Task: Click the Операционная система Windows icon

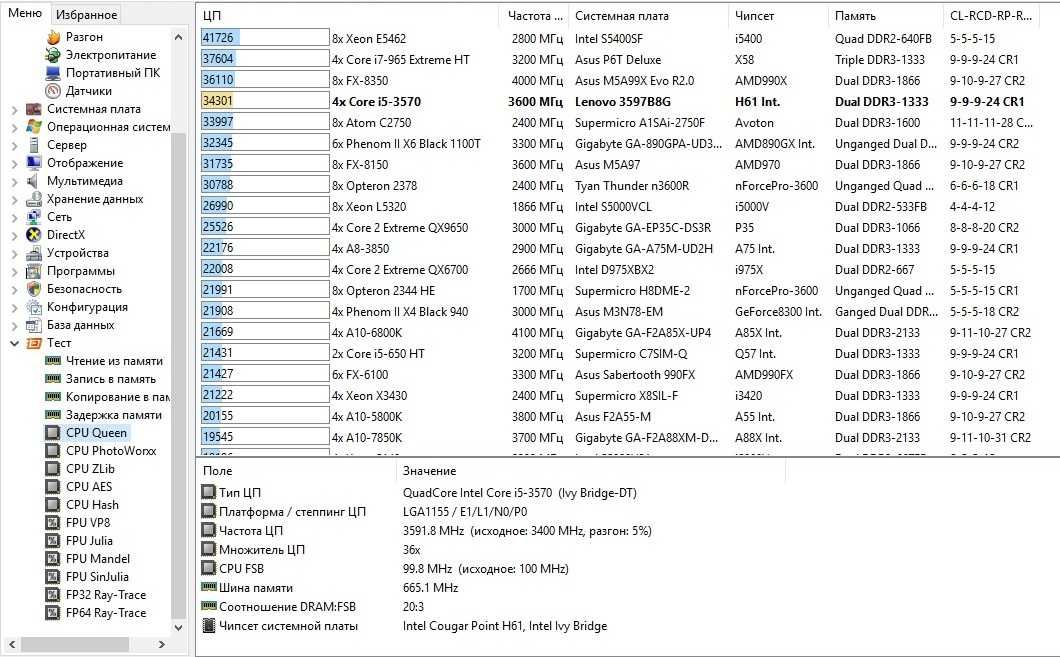Action: [34, 127]
